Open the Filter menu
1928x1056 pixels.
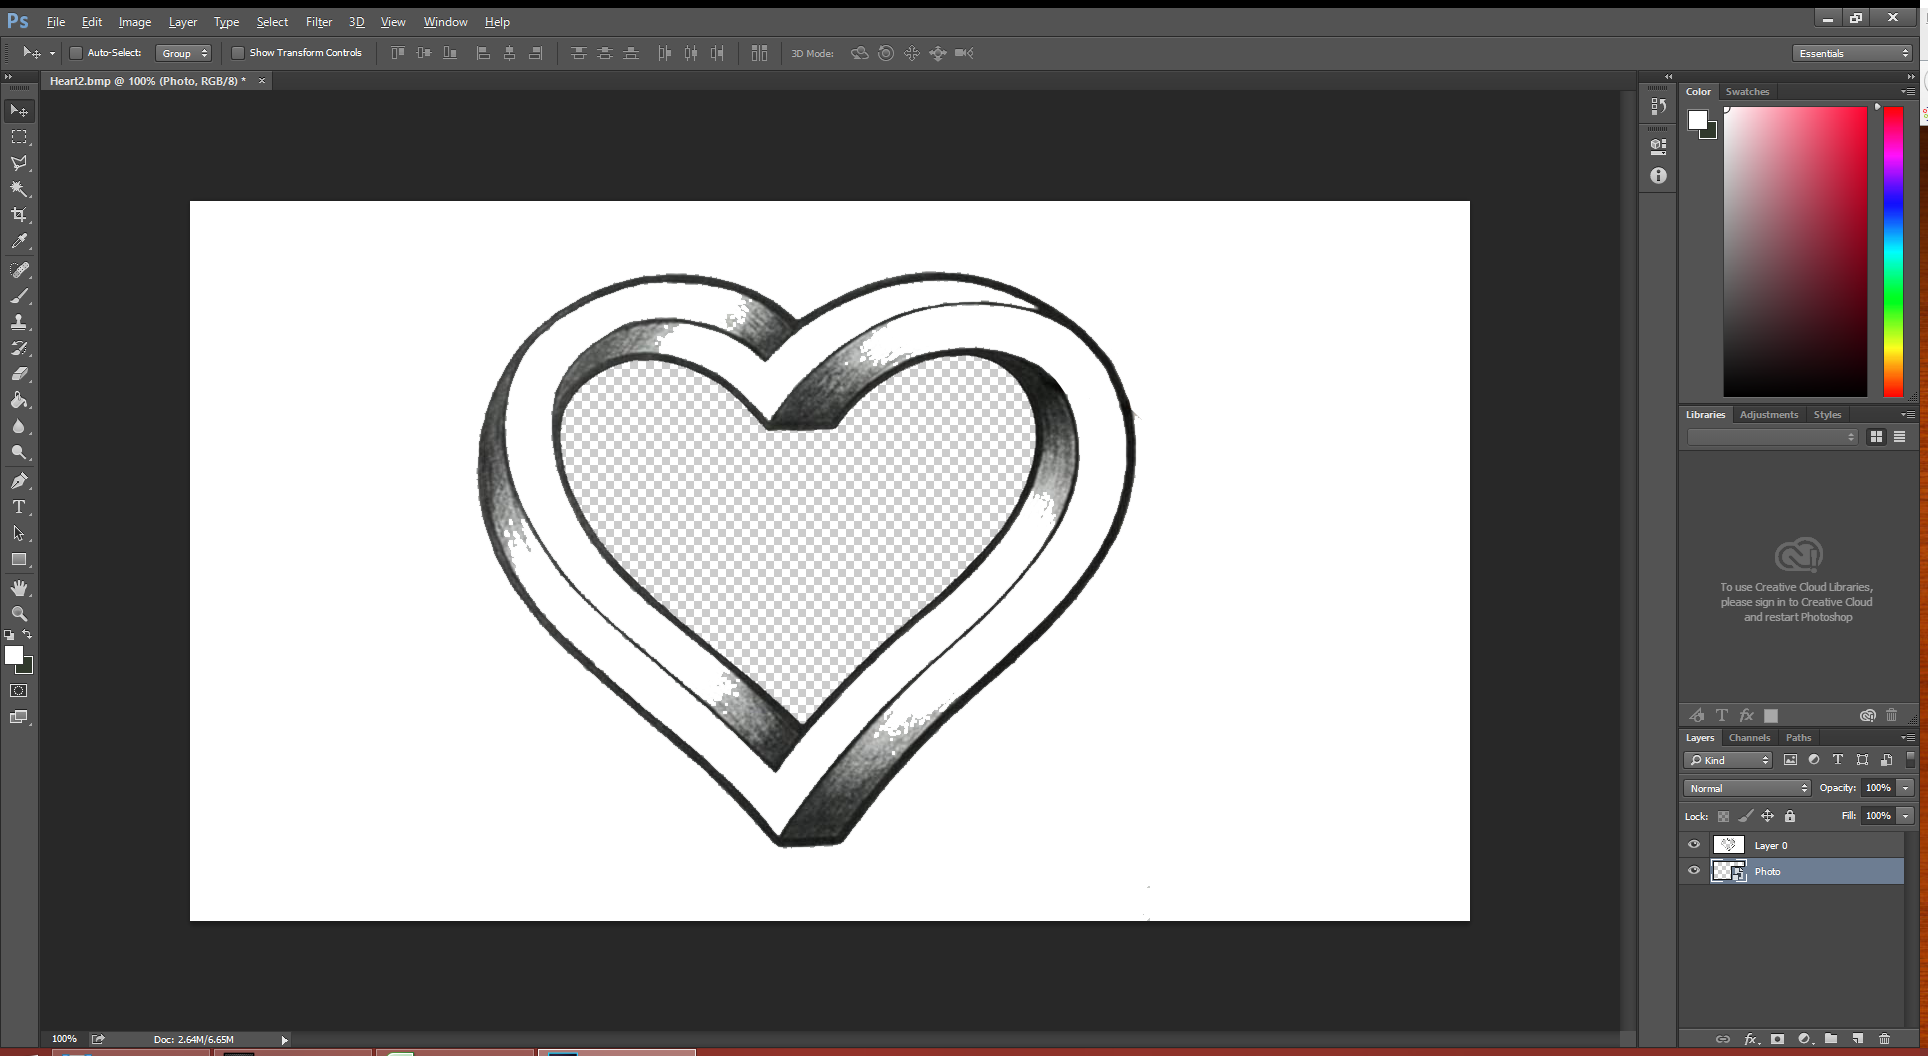(x=319, y=22)
